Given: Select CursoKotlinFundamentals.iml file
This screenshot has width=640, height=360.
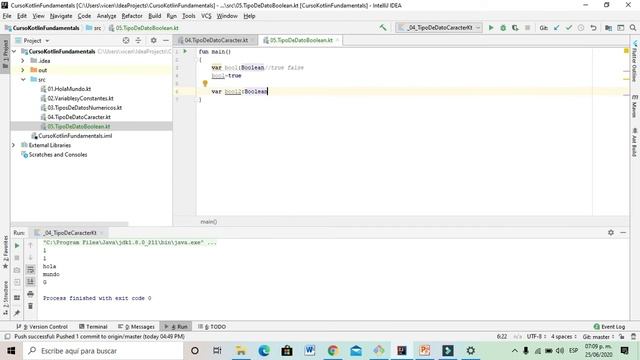Looking at the screenshot, I should tap(75, 136).
